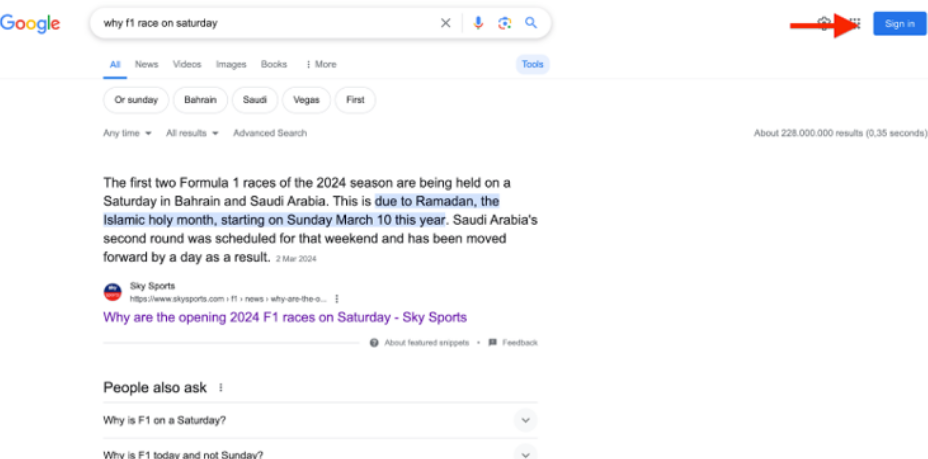The width and height of the screenshot is (928, 459).
Task: Select the All results tab
Action: point(115,64)
